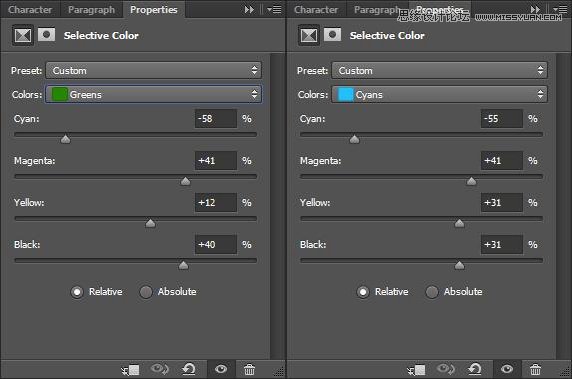Click Black slider handle in Greens panel
This screenshot has height=379, width=572.
coord(183,265)
